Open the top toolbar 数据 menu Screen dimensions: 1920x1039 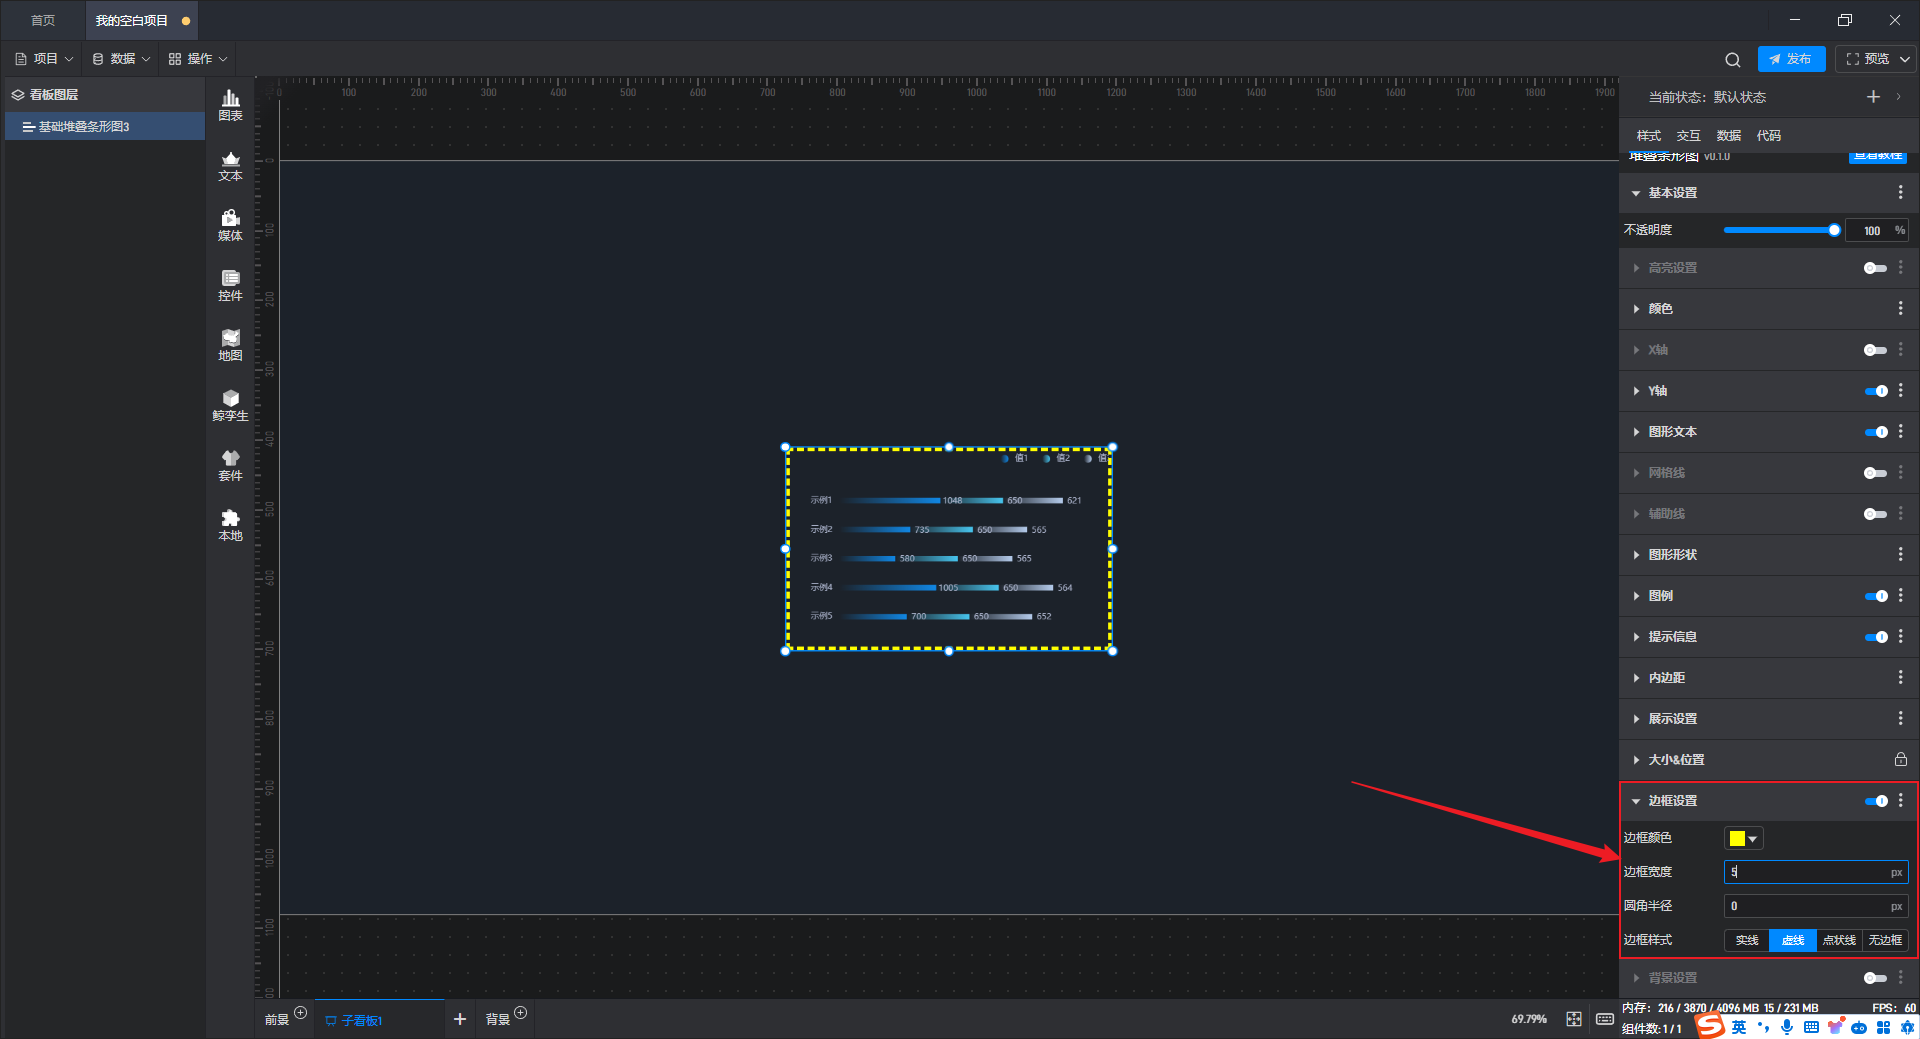click(x=121, y=59)
